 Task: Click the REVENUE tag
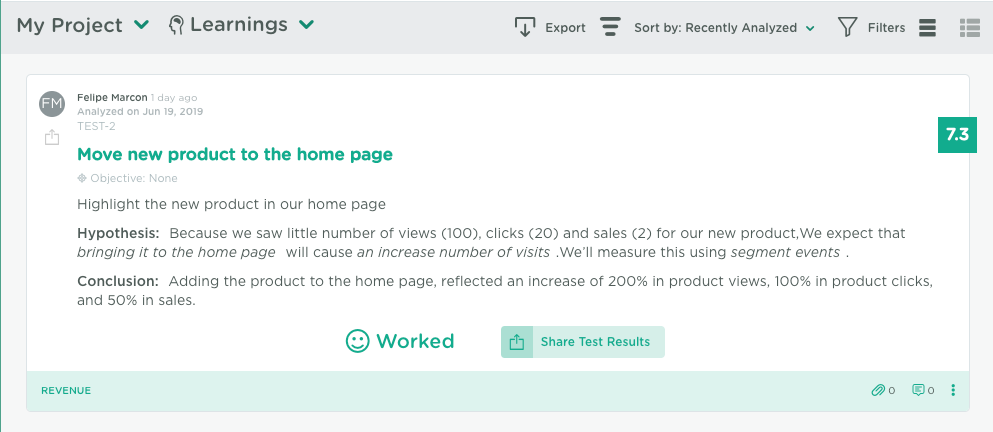click(66, 391)
